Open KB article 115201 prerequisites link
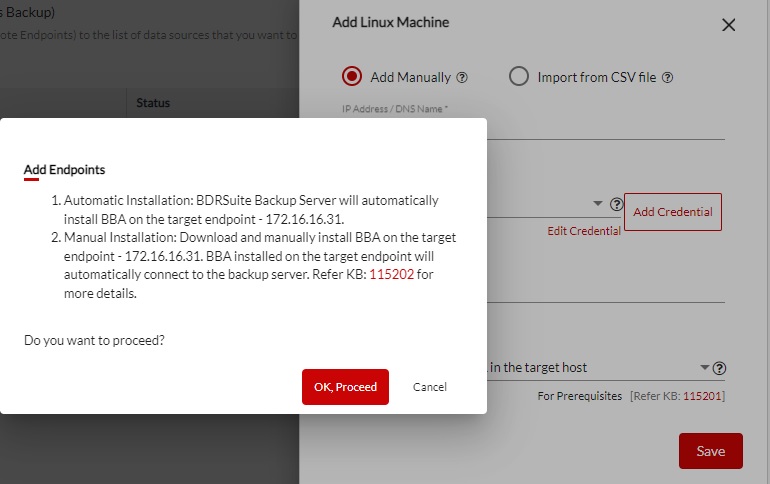The height and width of the screenshot is (484, 770). (702, 396)
